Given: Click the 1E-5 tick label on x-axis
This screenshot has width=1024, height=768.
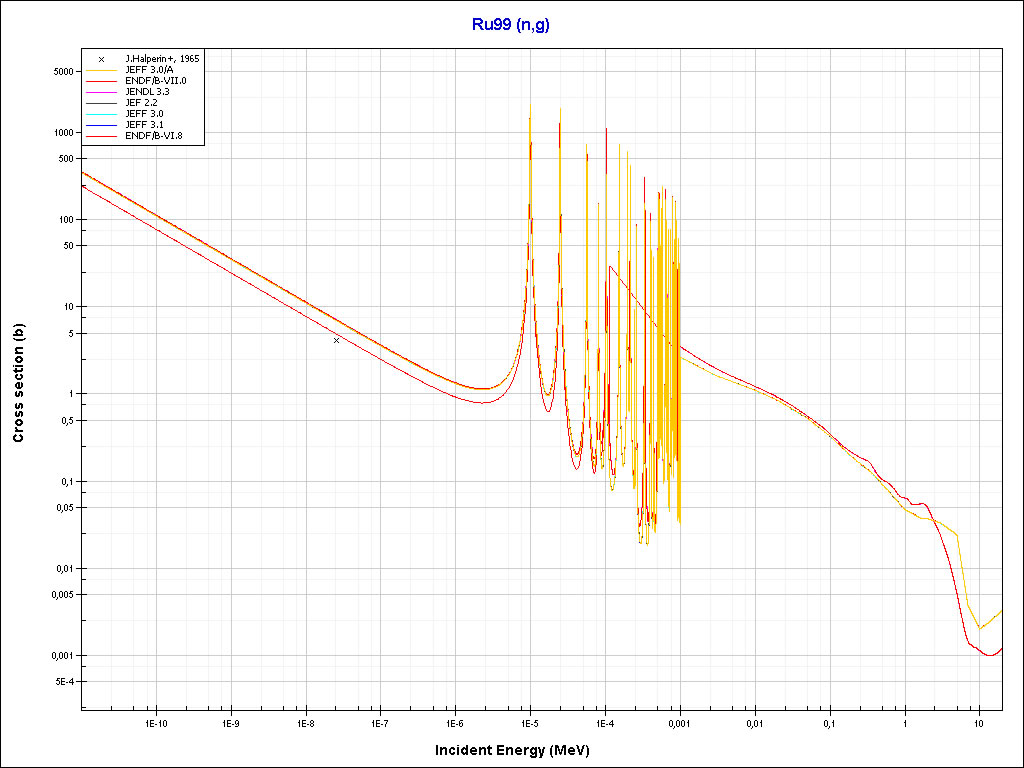Looking at the screenshot, I should tap(530, 721).
